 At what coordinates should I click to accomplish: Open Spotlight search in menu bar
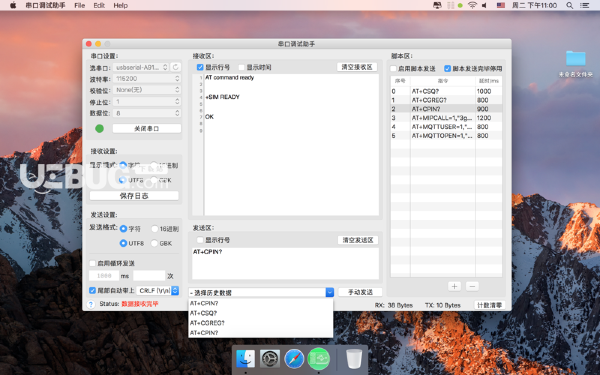(x=570, y=5)
